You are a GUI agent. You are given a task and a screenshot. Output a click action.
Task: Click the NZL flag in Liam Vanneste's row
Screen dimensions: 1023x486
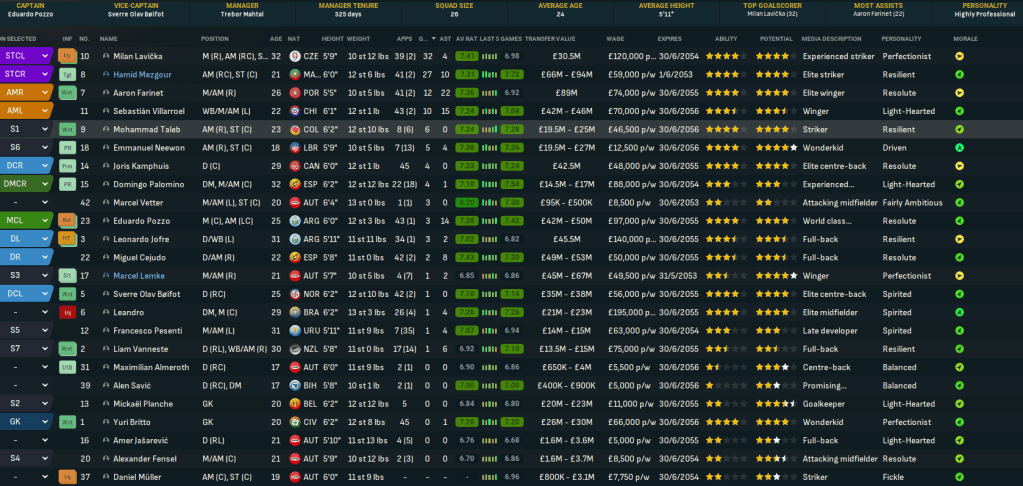coord(294,349)
